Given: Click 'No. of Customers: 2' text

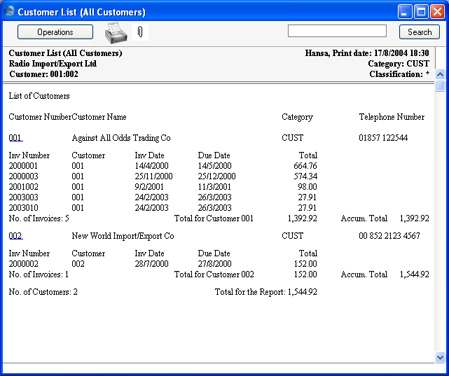Looking at the screenshot, I should (43, 292).
